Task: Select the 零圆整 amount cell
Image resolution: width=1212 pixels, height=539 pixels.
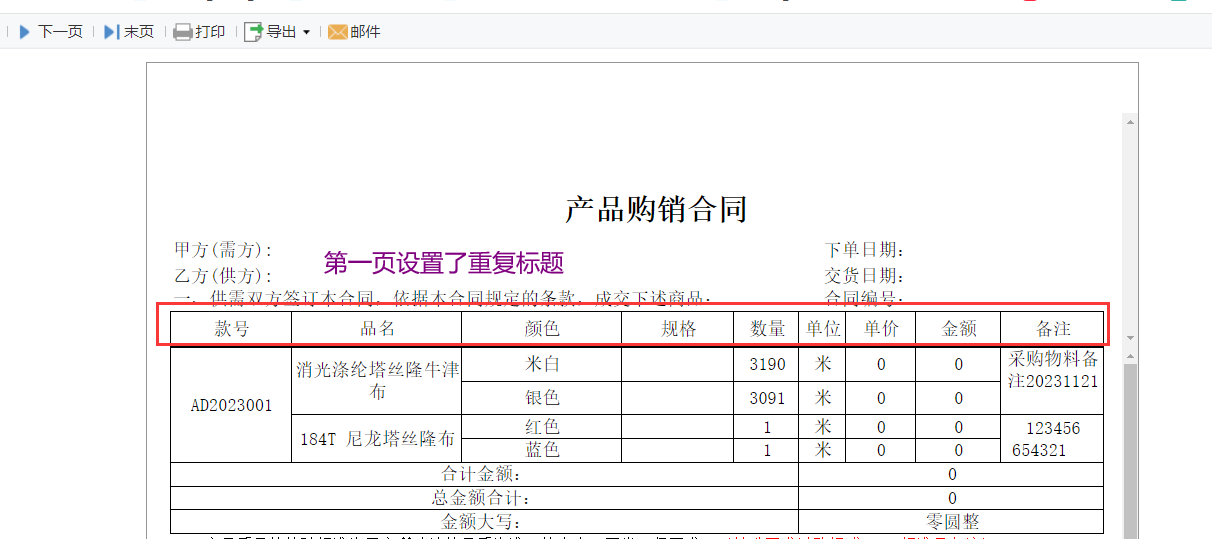Action: 951,522
